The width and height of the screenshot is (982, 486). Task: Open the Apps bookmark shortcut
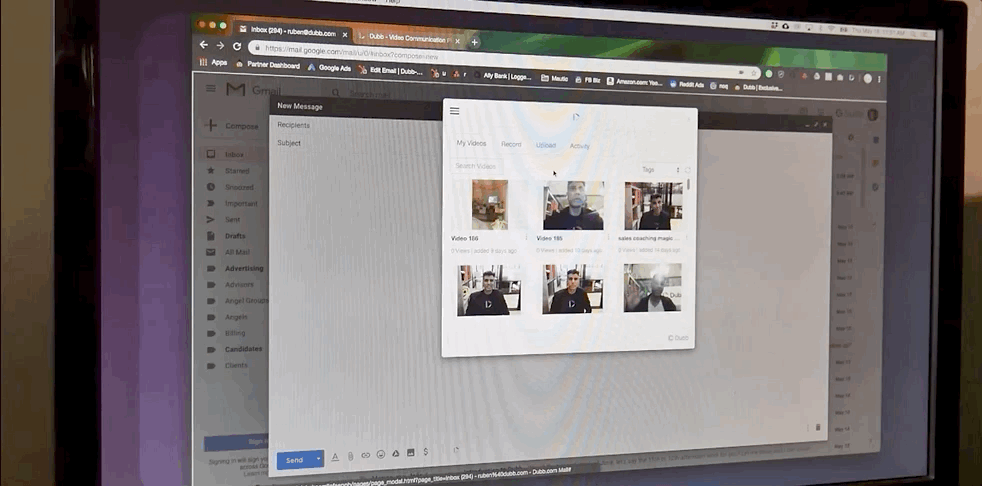click(213, 62)
